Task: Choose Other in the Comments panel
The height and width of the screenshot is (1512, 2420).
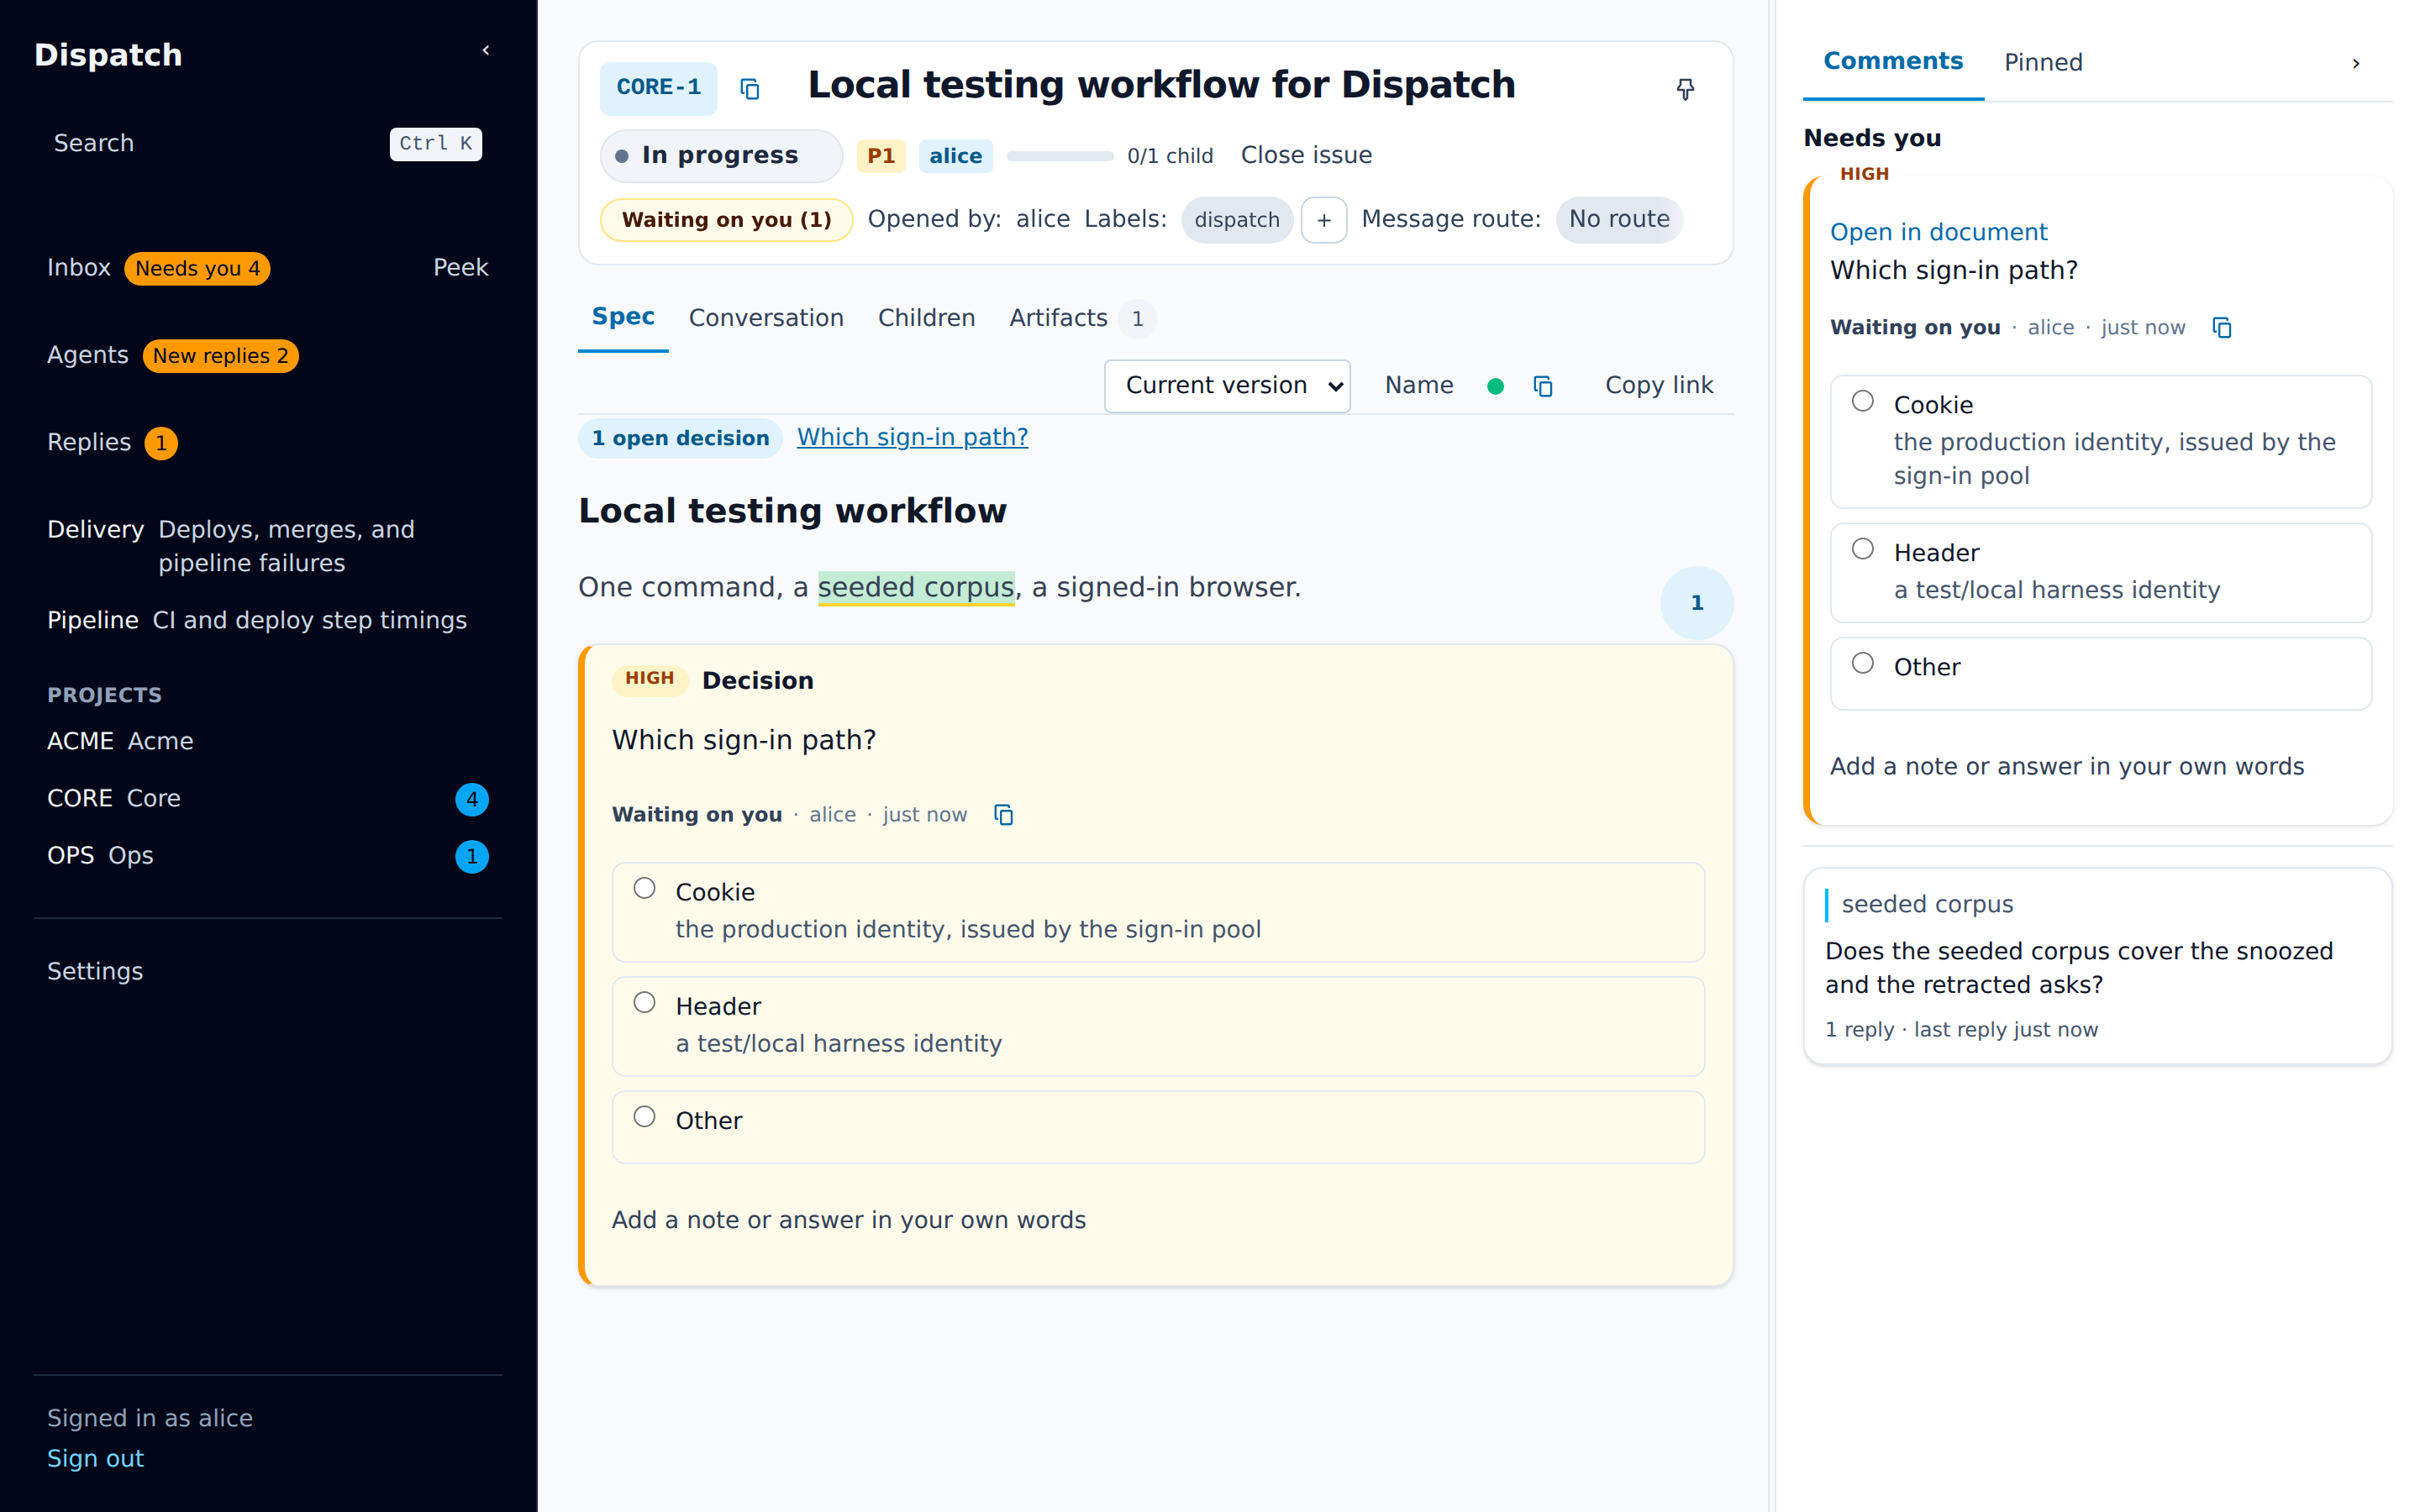Action: tap(1863, 663)
